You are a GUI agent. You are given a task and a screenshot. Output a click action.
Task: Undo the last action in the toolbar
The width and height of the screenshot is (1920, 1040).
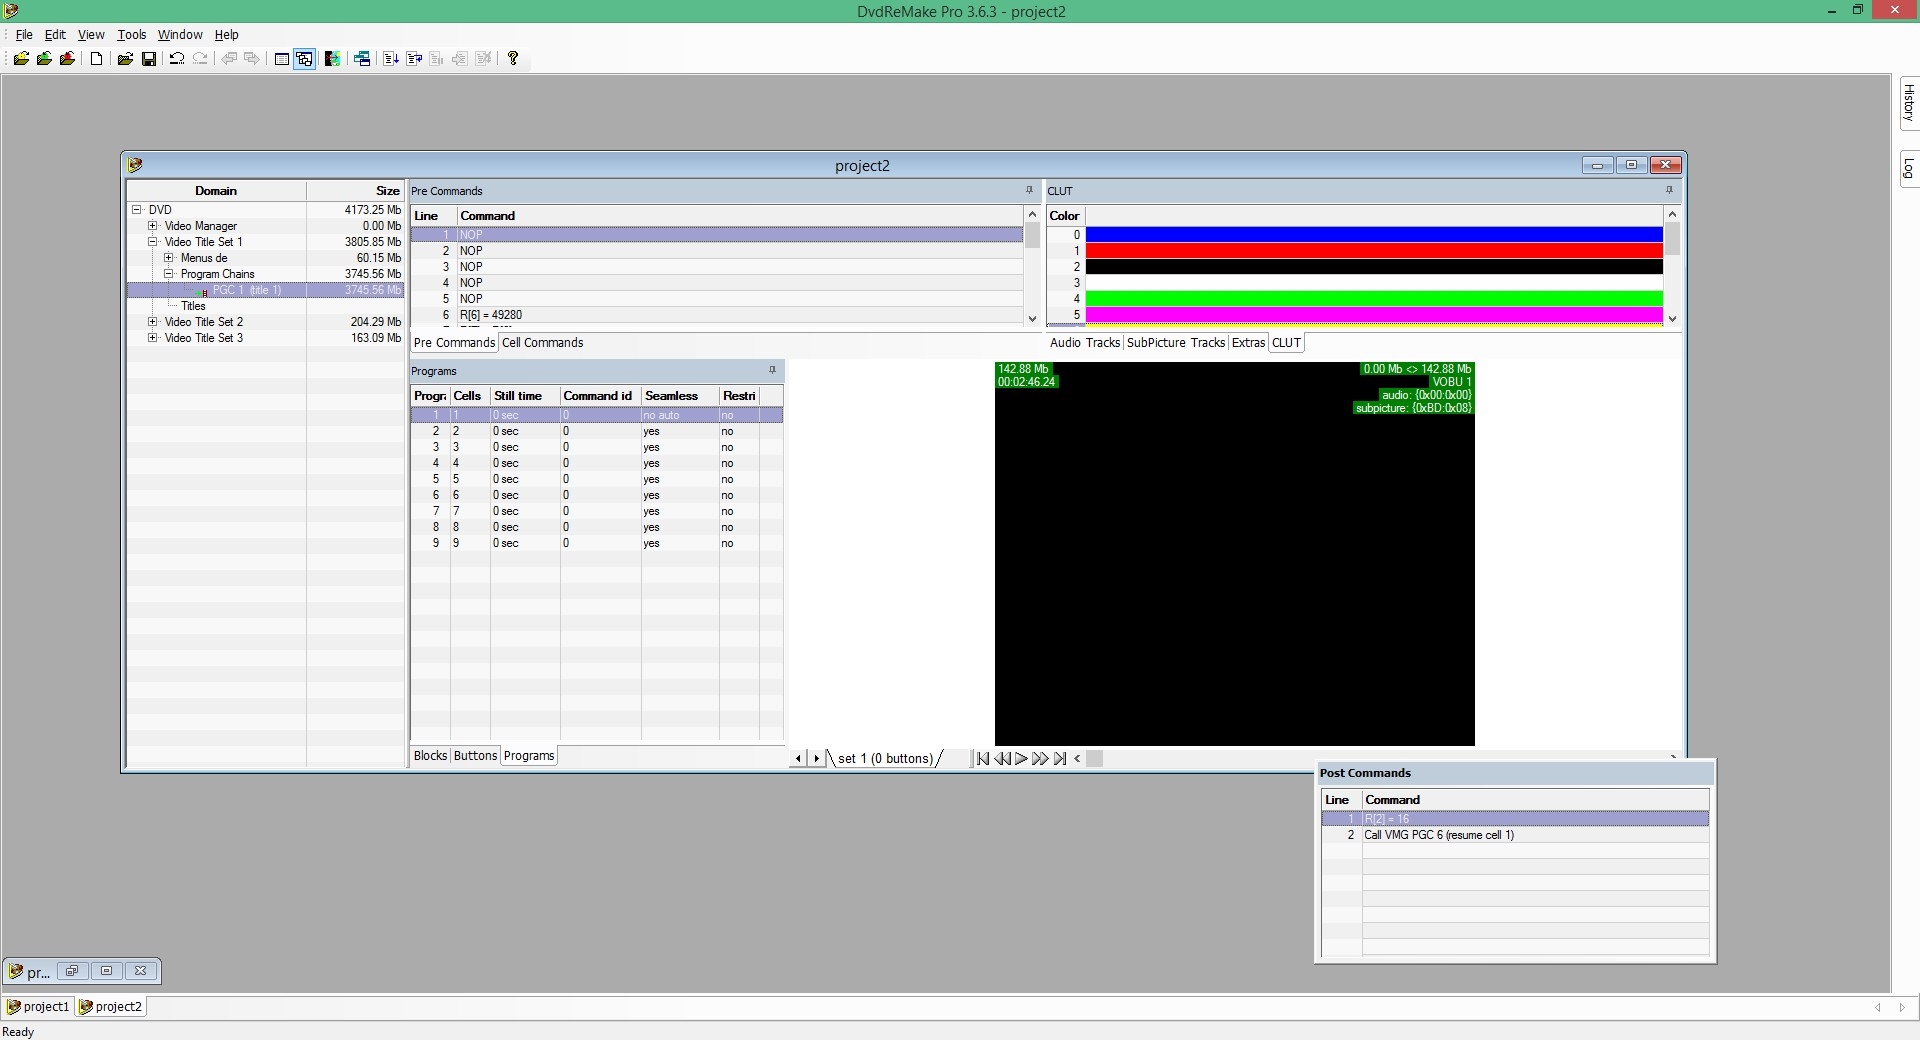(x=177, y=59)
